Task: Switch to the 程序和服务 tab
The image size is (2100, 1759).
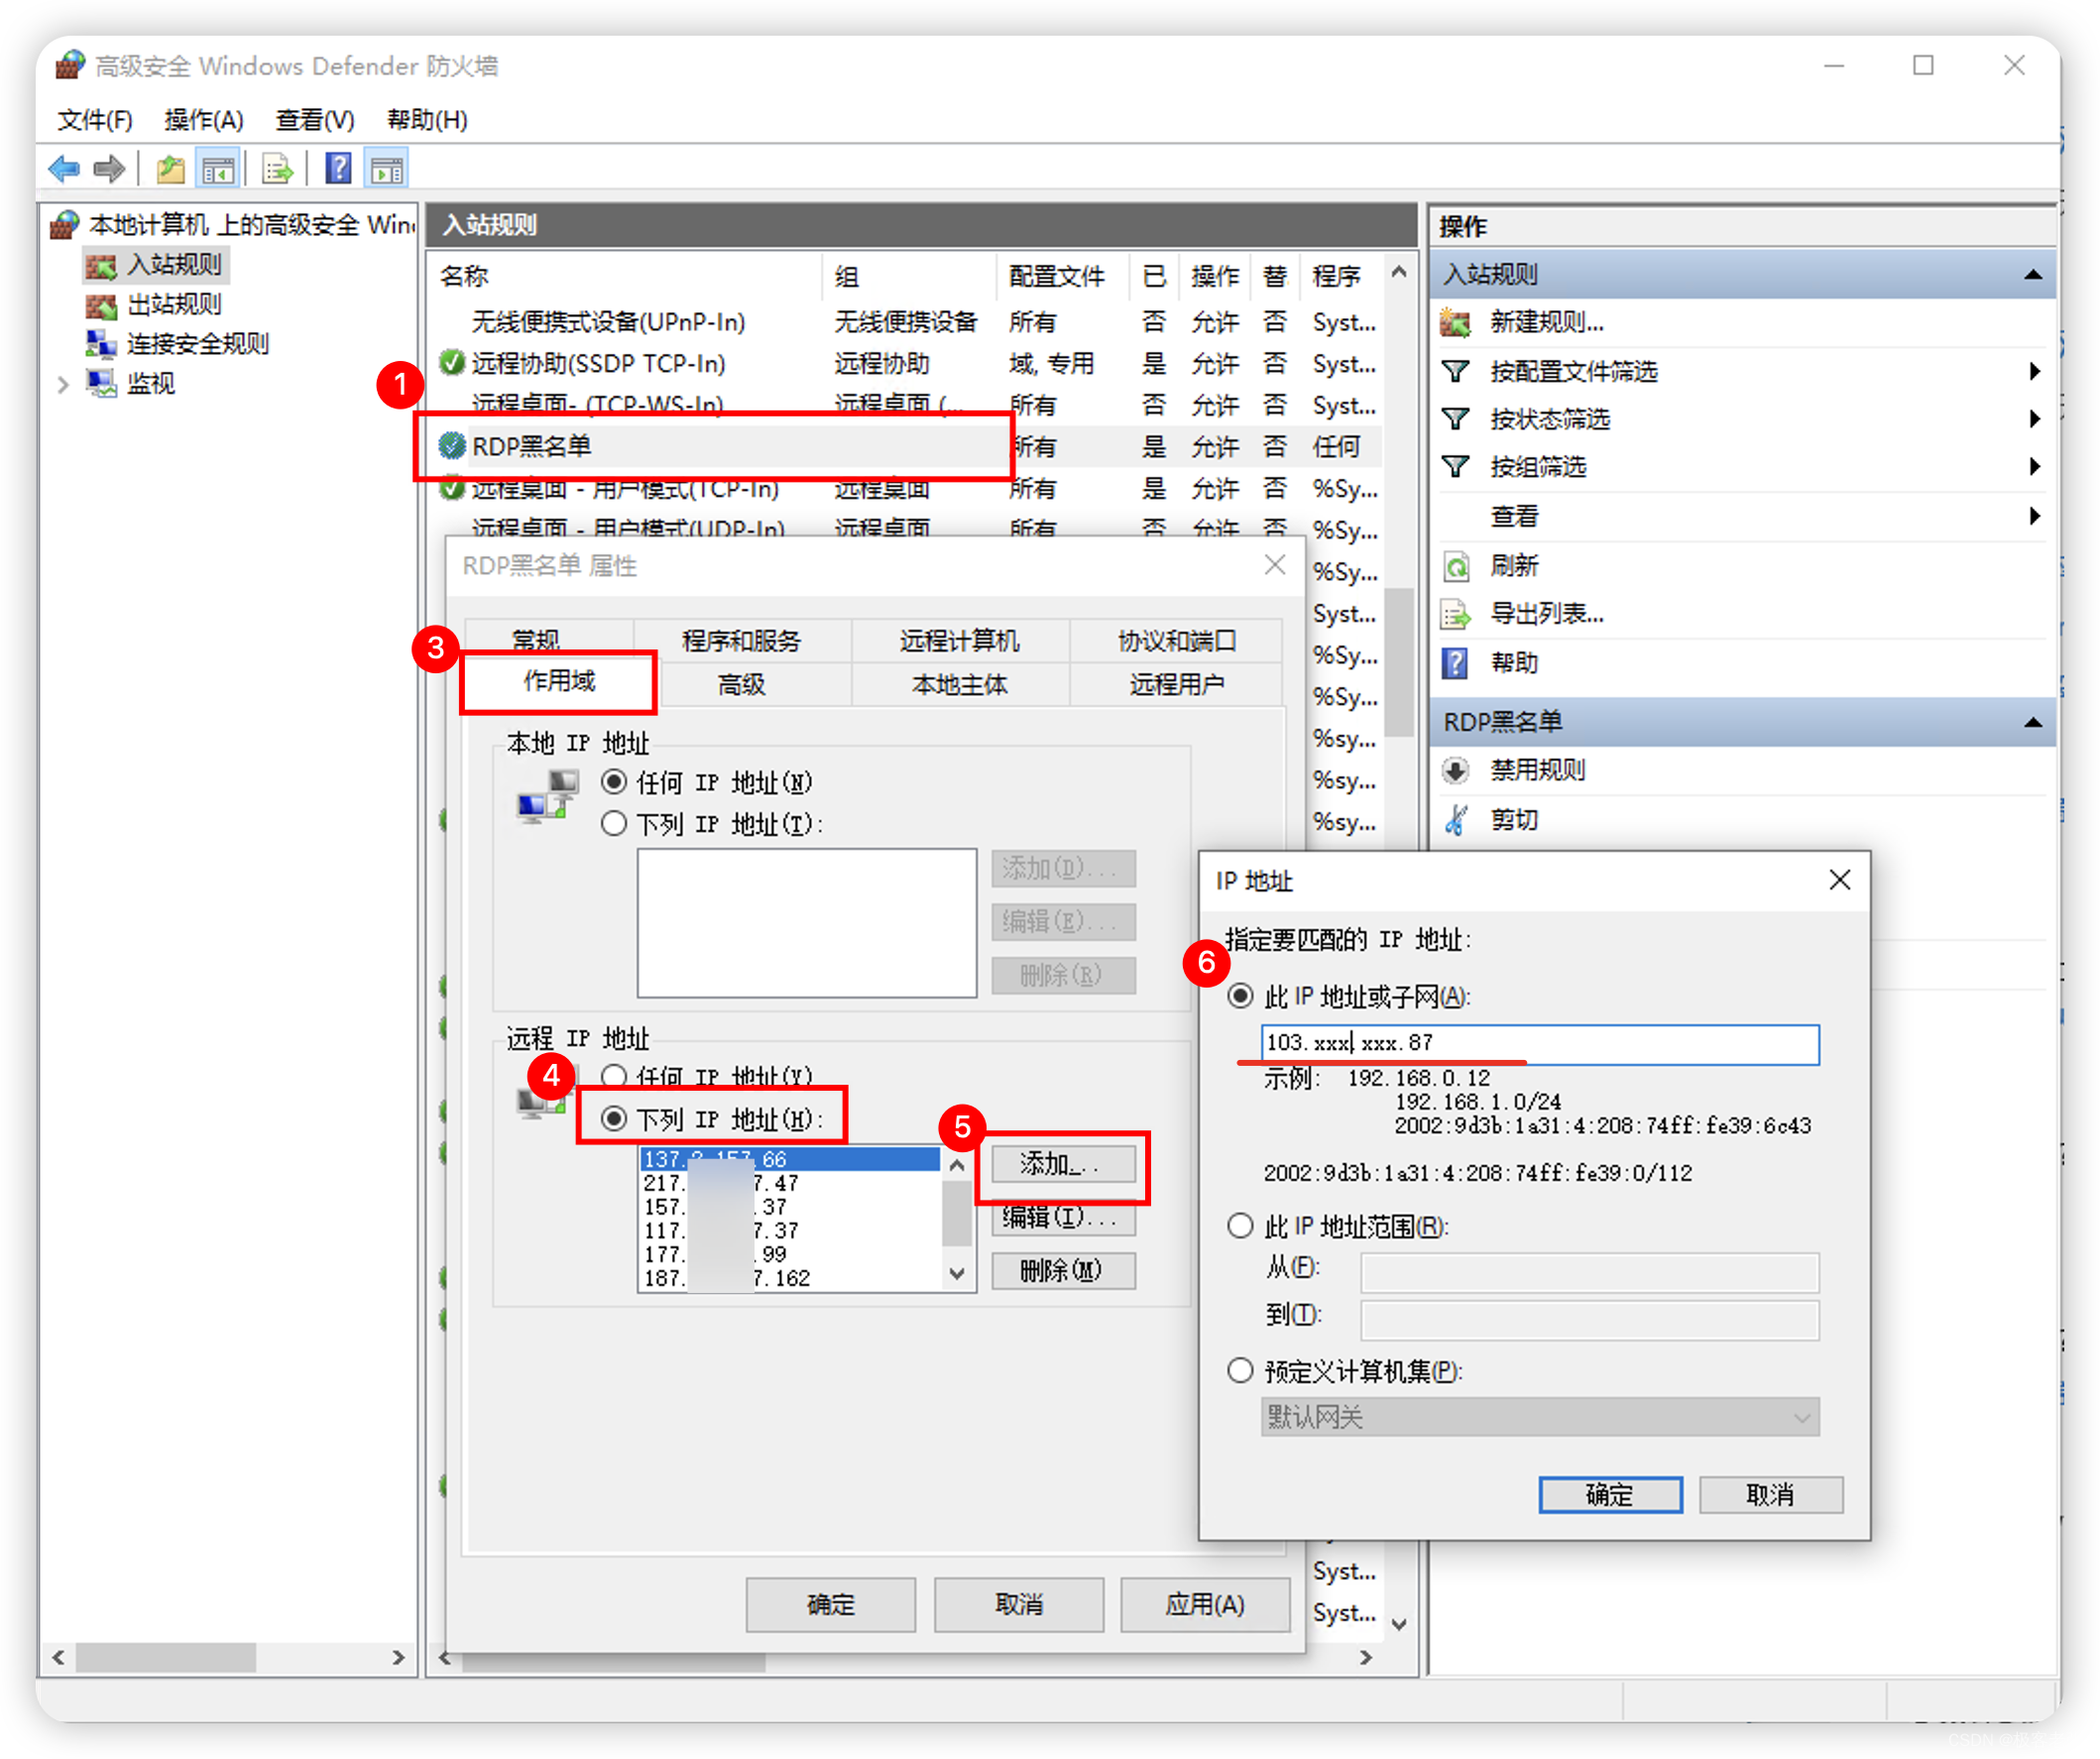Action: click(x=742, y=640)
